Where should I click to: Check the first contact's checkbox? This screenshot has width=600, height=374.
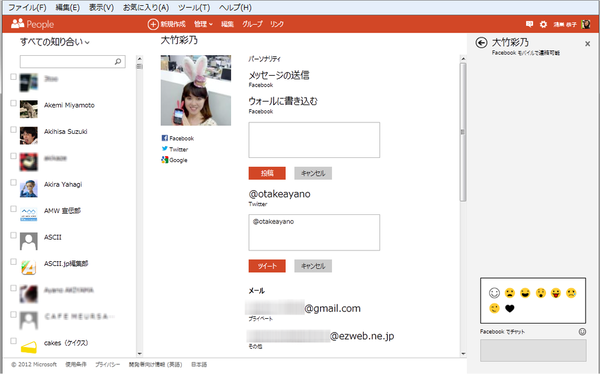click(13, 77)
